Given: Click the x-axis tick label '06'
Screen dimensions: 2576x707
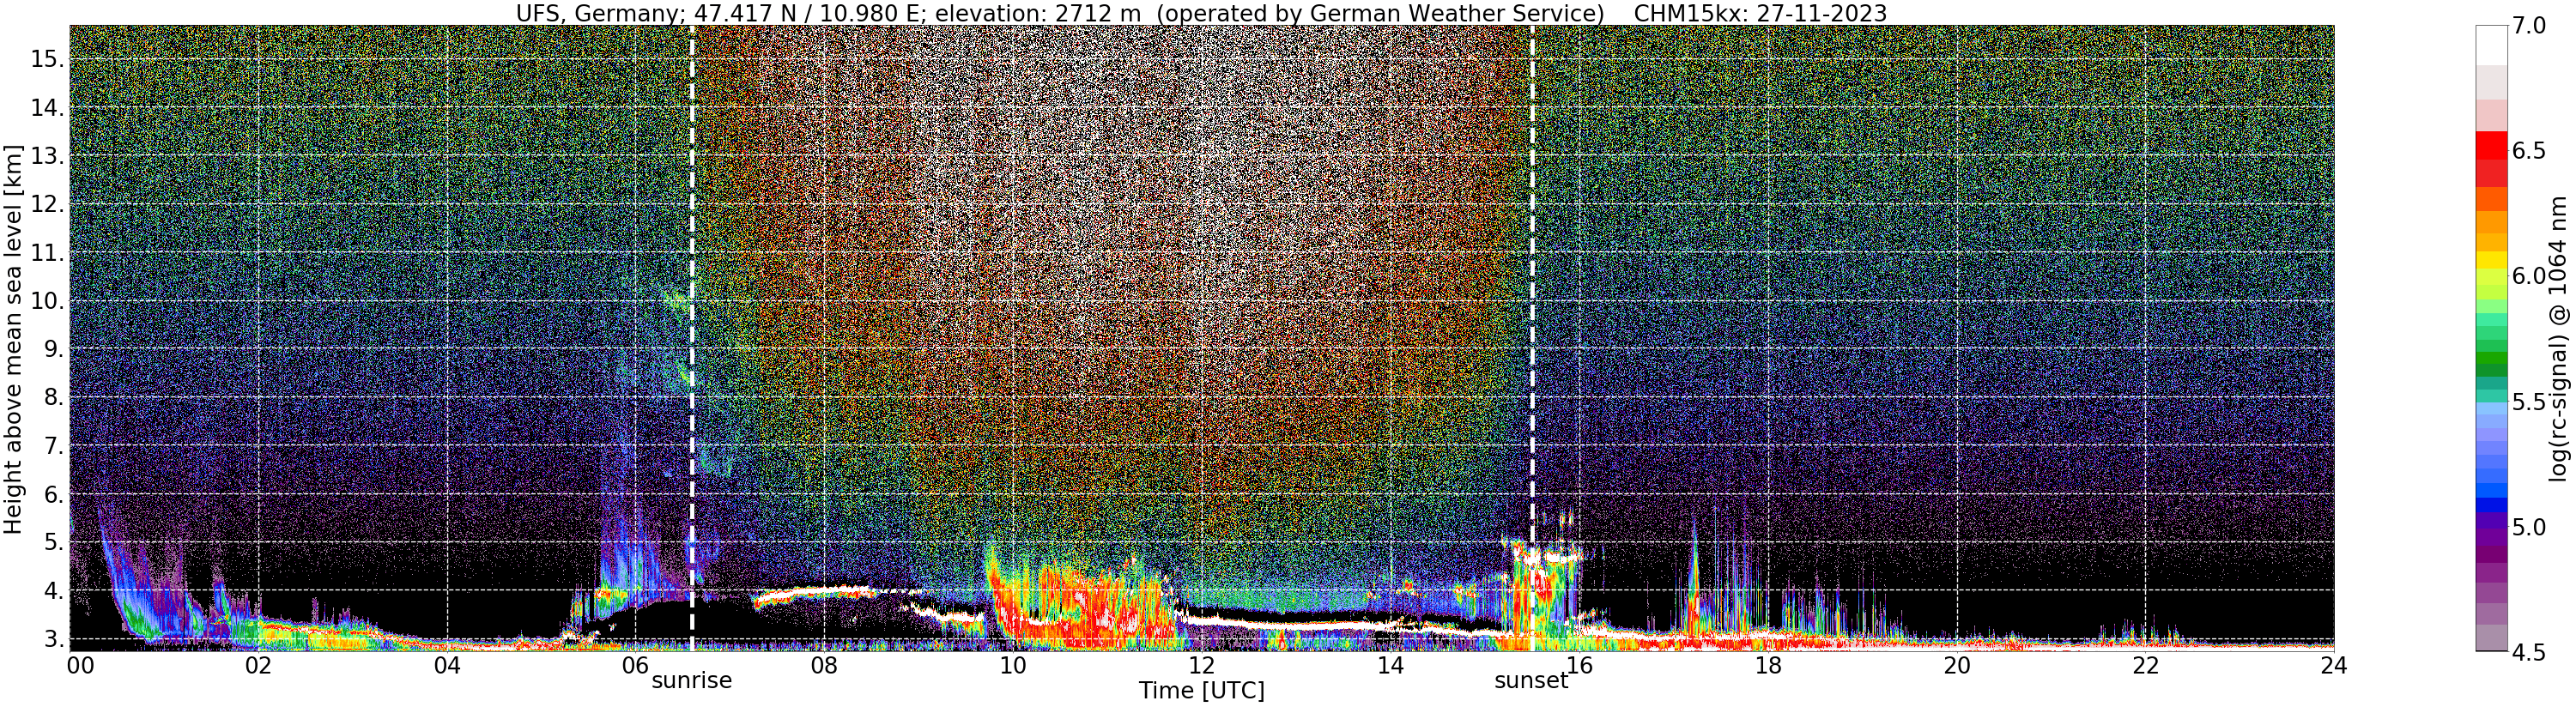Looking at the screenshot, I should [x=635, y=665].
